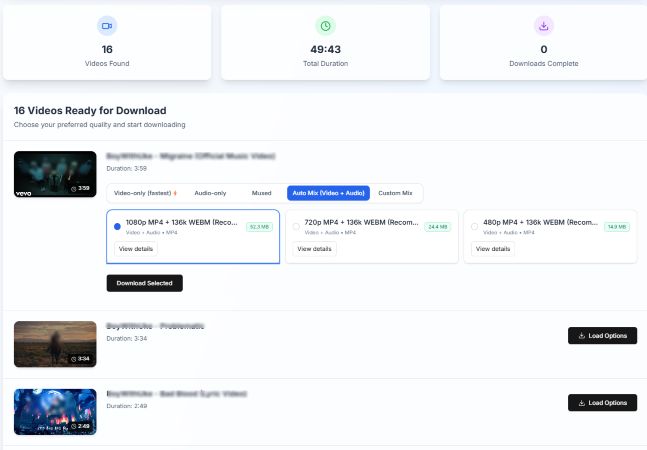Expand View details for the 720p option
This screenshot has height=450, width=647.
(x=314, y=248)
